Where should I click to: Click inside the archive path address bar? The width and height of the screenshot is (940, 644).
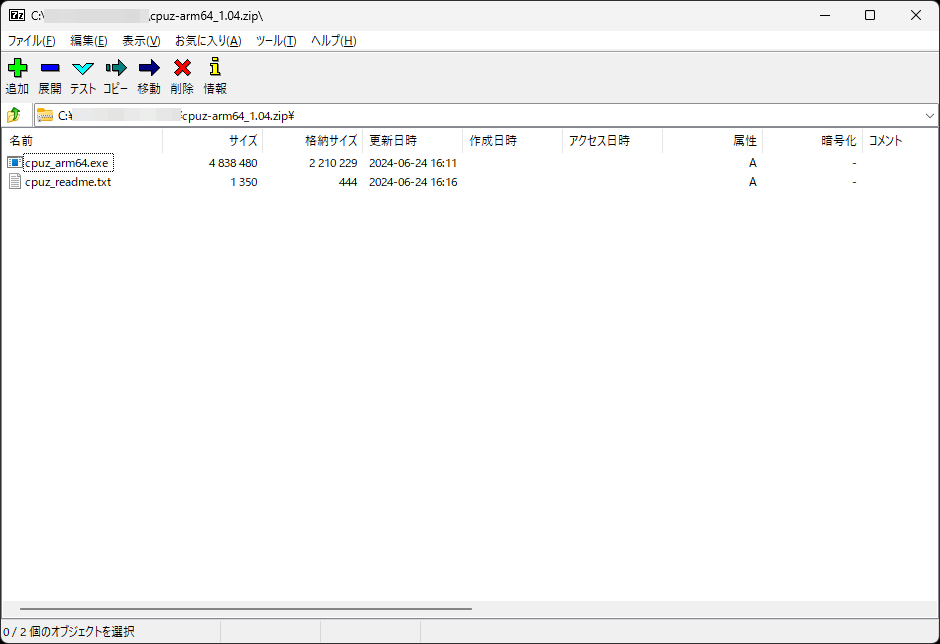pyautogui.click(x=300, y=115)
